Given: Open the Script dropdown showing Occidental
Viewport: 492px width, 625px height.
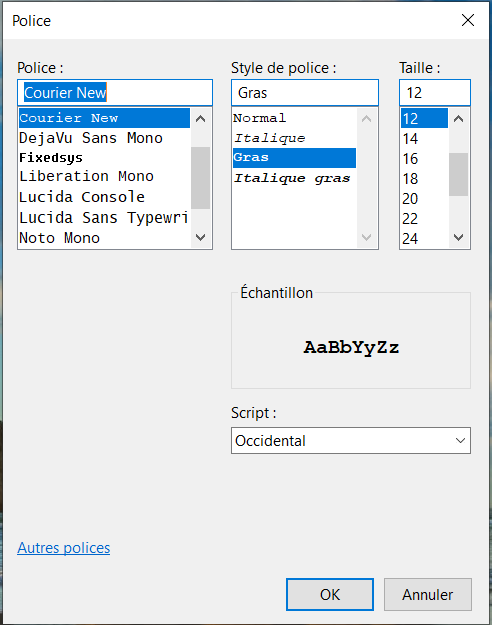Looking at the screenshot, I should click(351, 440).
